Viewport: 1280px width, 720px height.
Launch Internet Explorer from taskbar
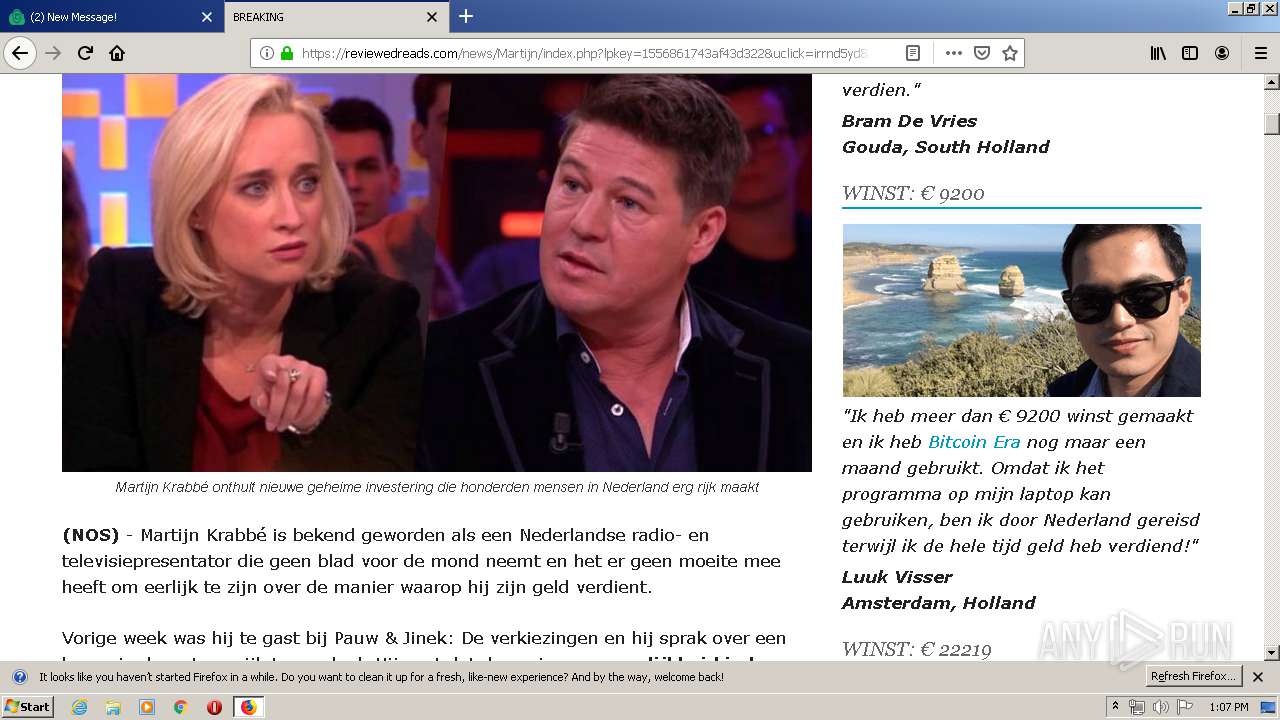pos(79,707)
